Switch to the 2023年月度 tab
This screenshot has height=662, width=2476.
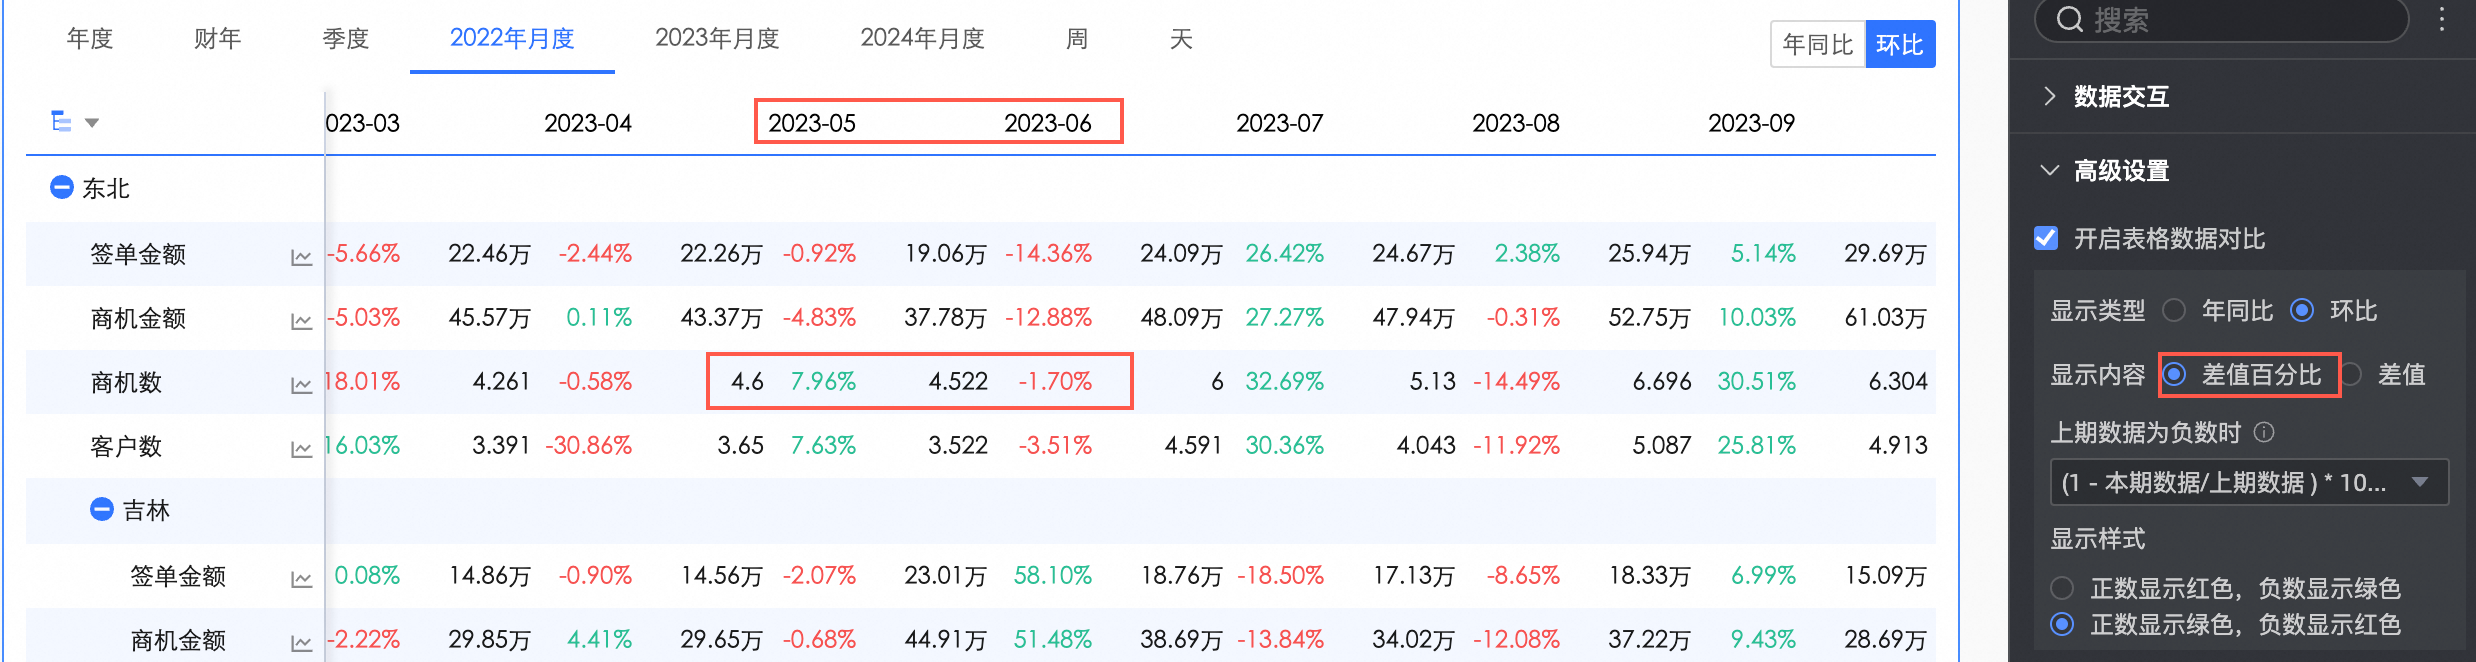[x=717, y=38]
